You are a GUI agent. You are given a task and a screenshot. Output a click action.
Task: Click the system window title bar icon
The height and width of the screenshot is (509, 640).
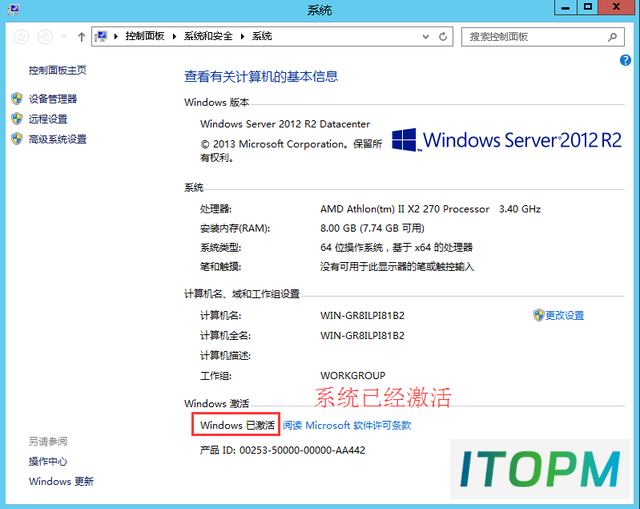(13, 9)
